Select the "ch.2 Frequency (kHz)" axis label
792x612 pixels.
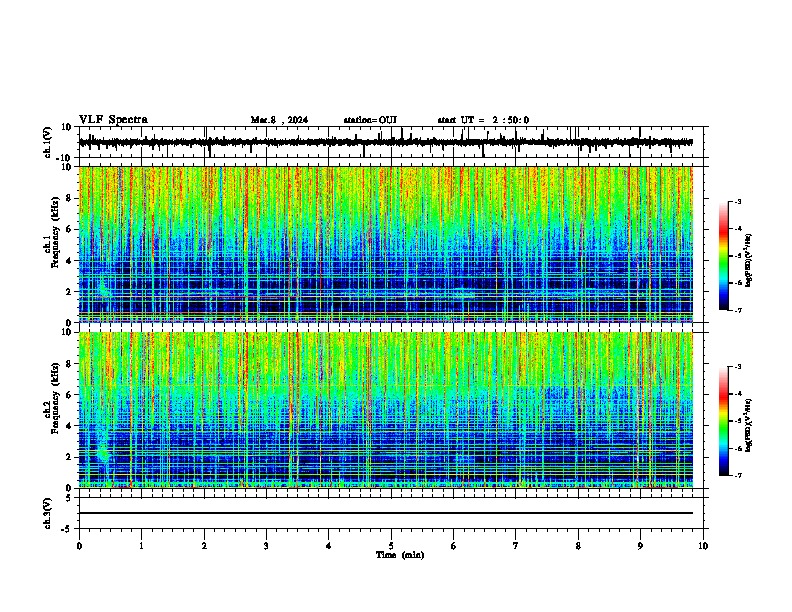coord(51,398)
